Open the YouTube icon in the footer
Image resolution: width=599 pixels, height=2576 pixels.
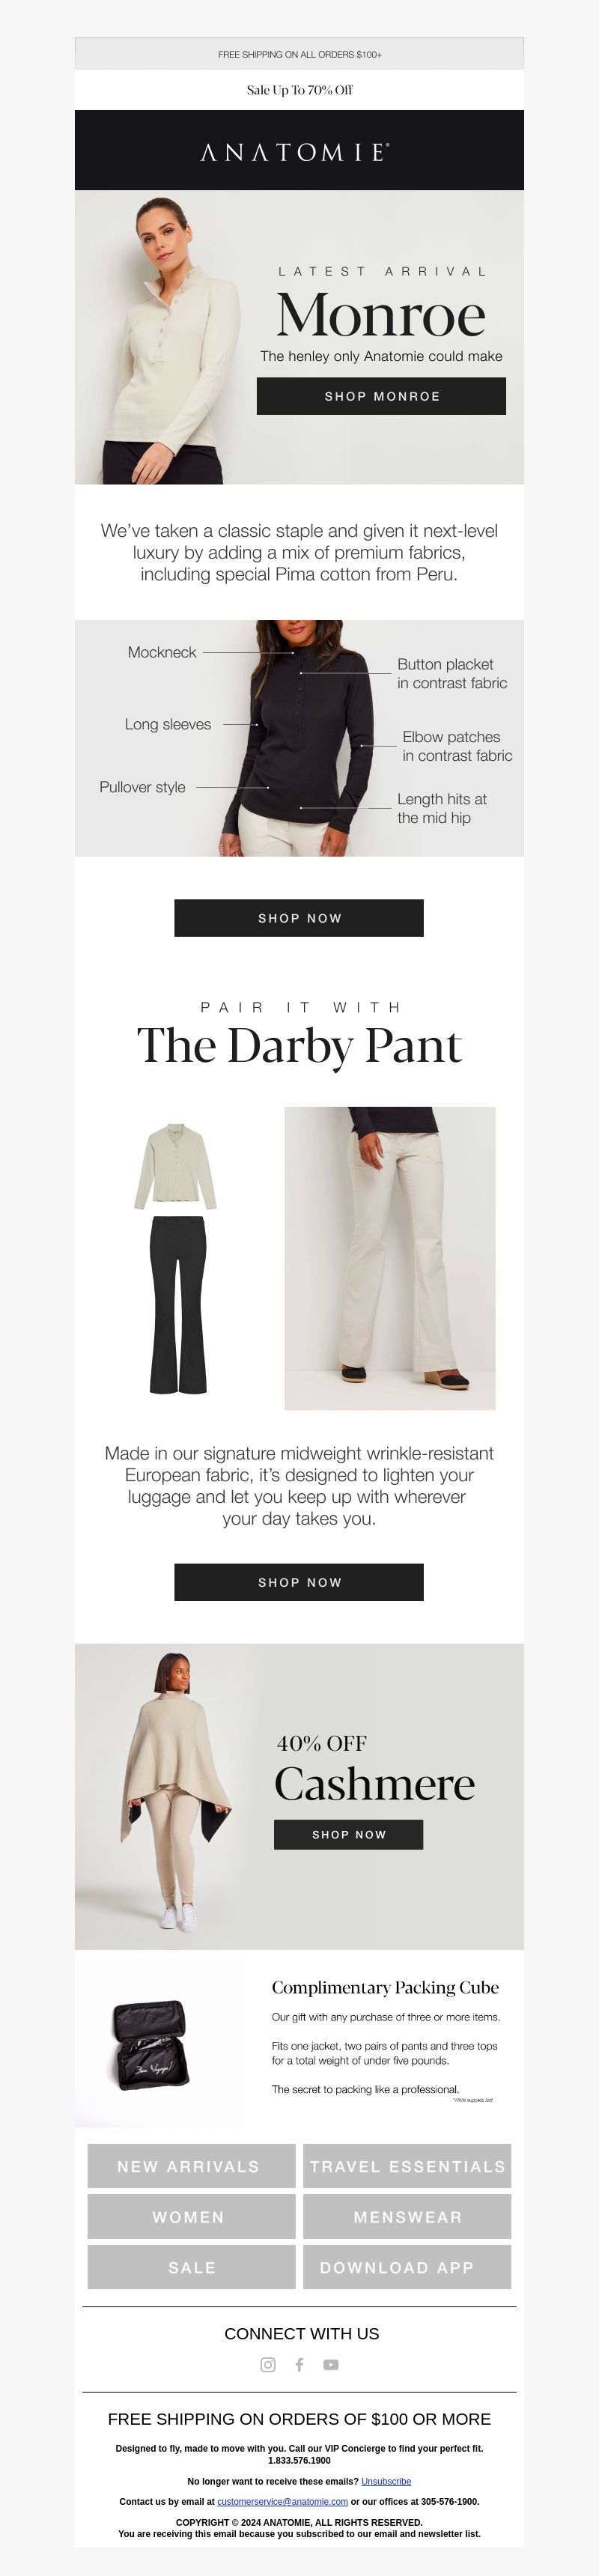click(x=331, y=2364)
